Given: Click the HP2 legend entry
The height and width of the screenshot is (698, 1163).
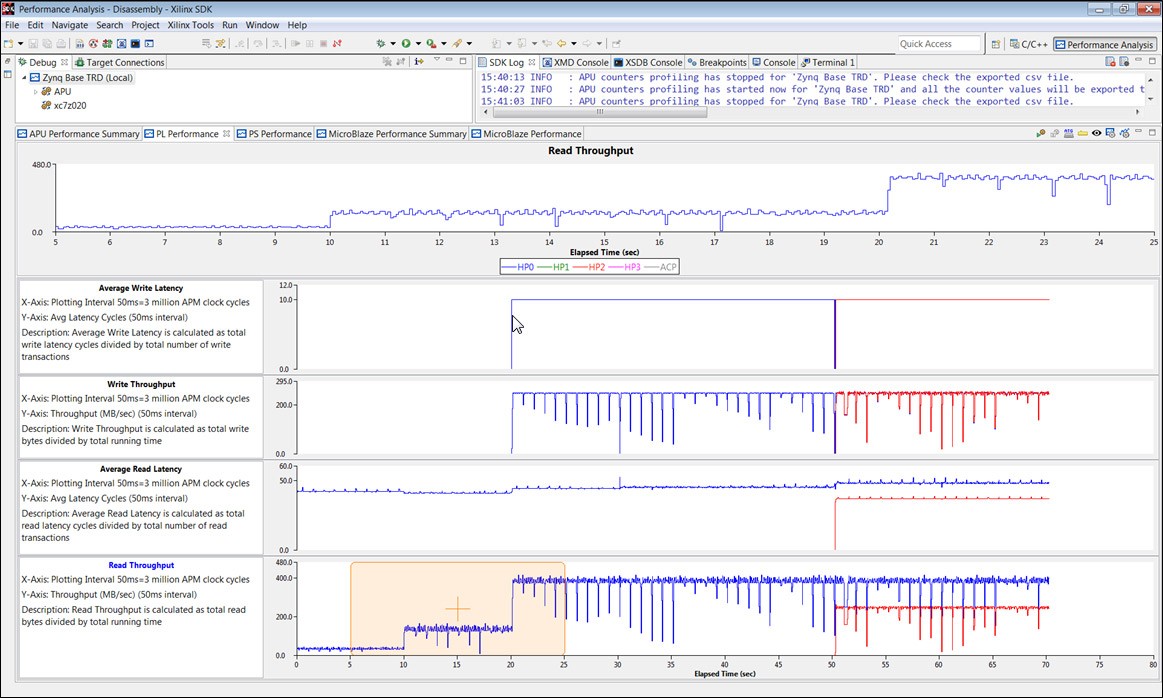Looking at the screenshot, I should click(589, 267).
